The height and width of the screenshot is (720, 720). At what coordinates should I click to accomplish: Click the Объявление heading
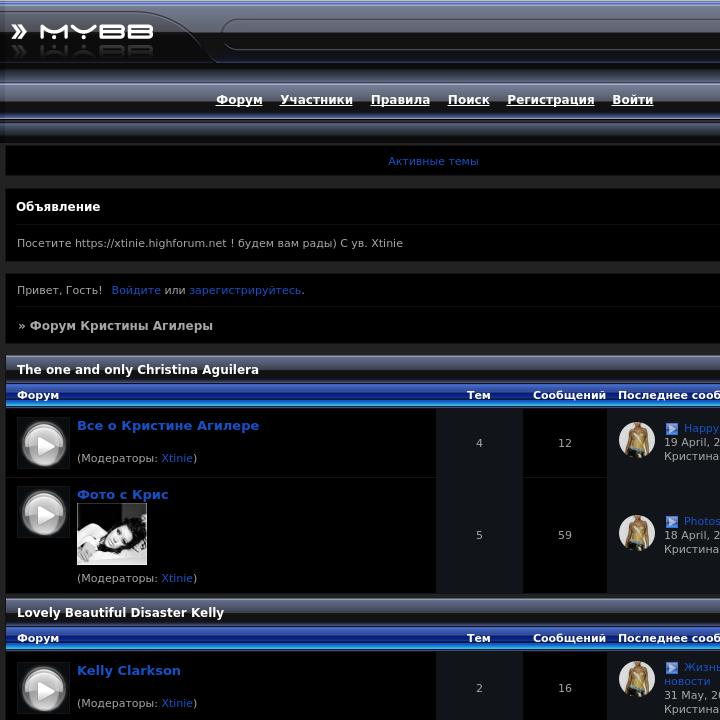pos(58,207)
